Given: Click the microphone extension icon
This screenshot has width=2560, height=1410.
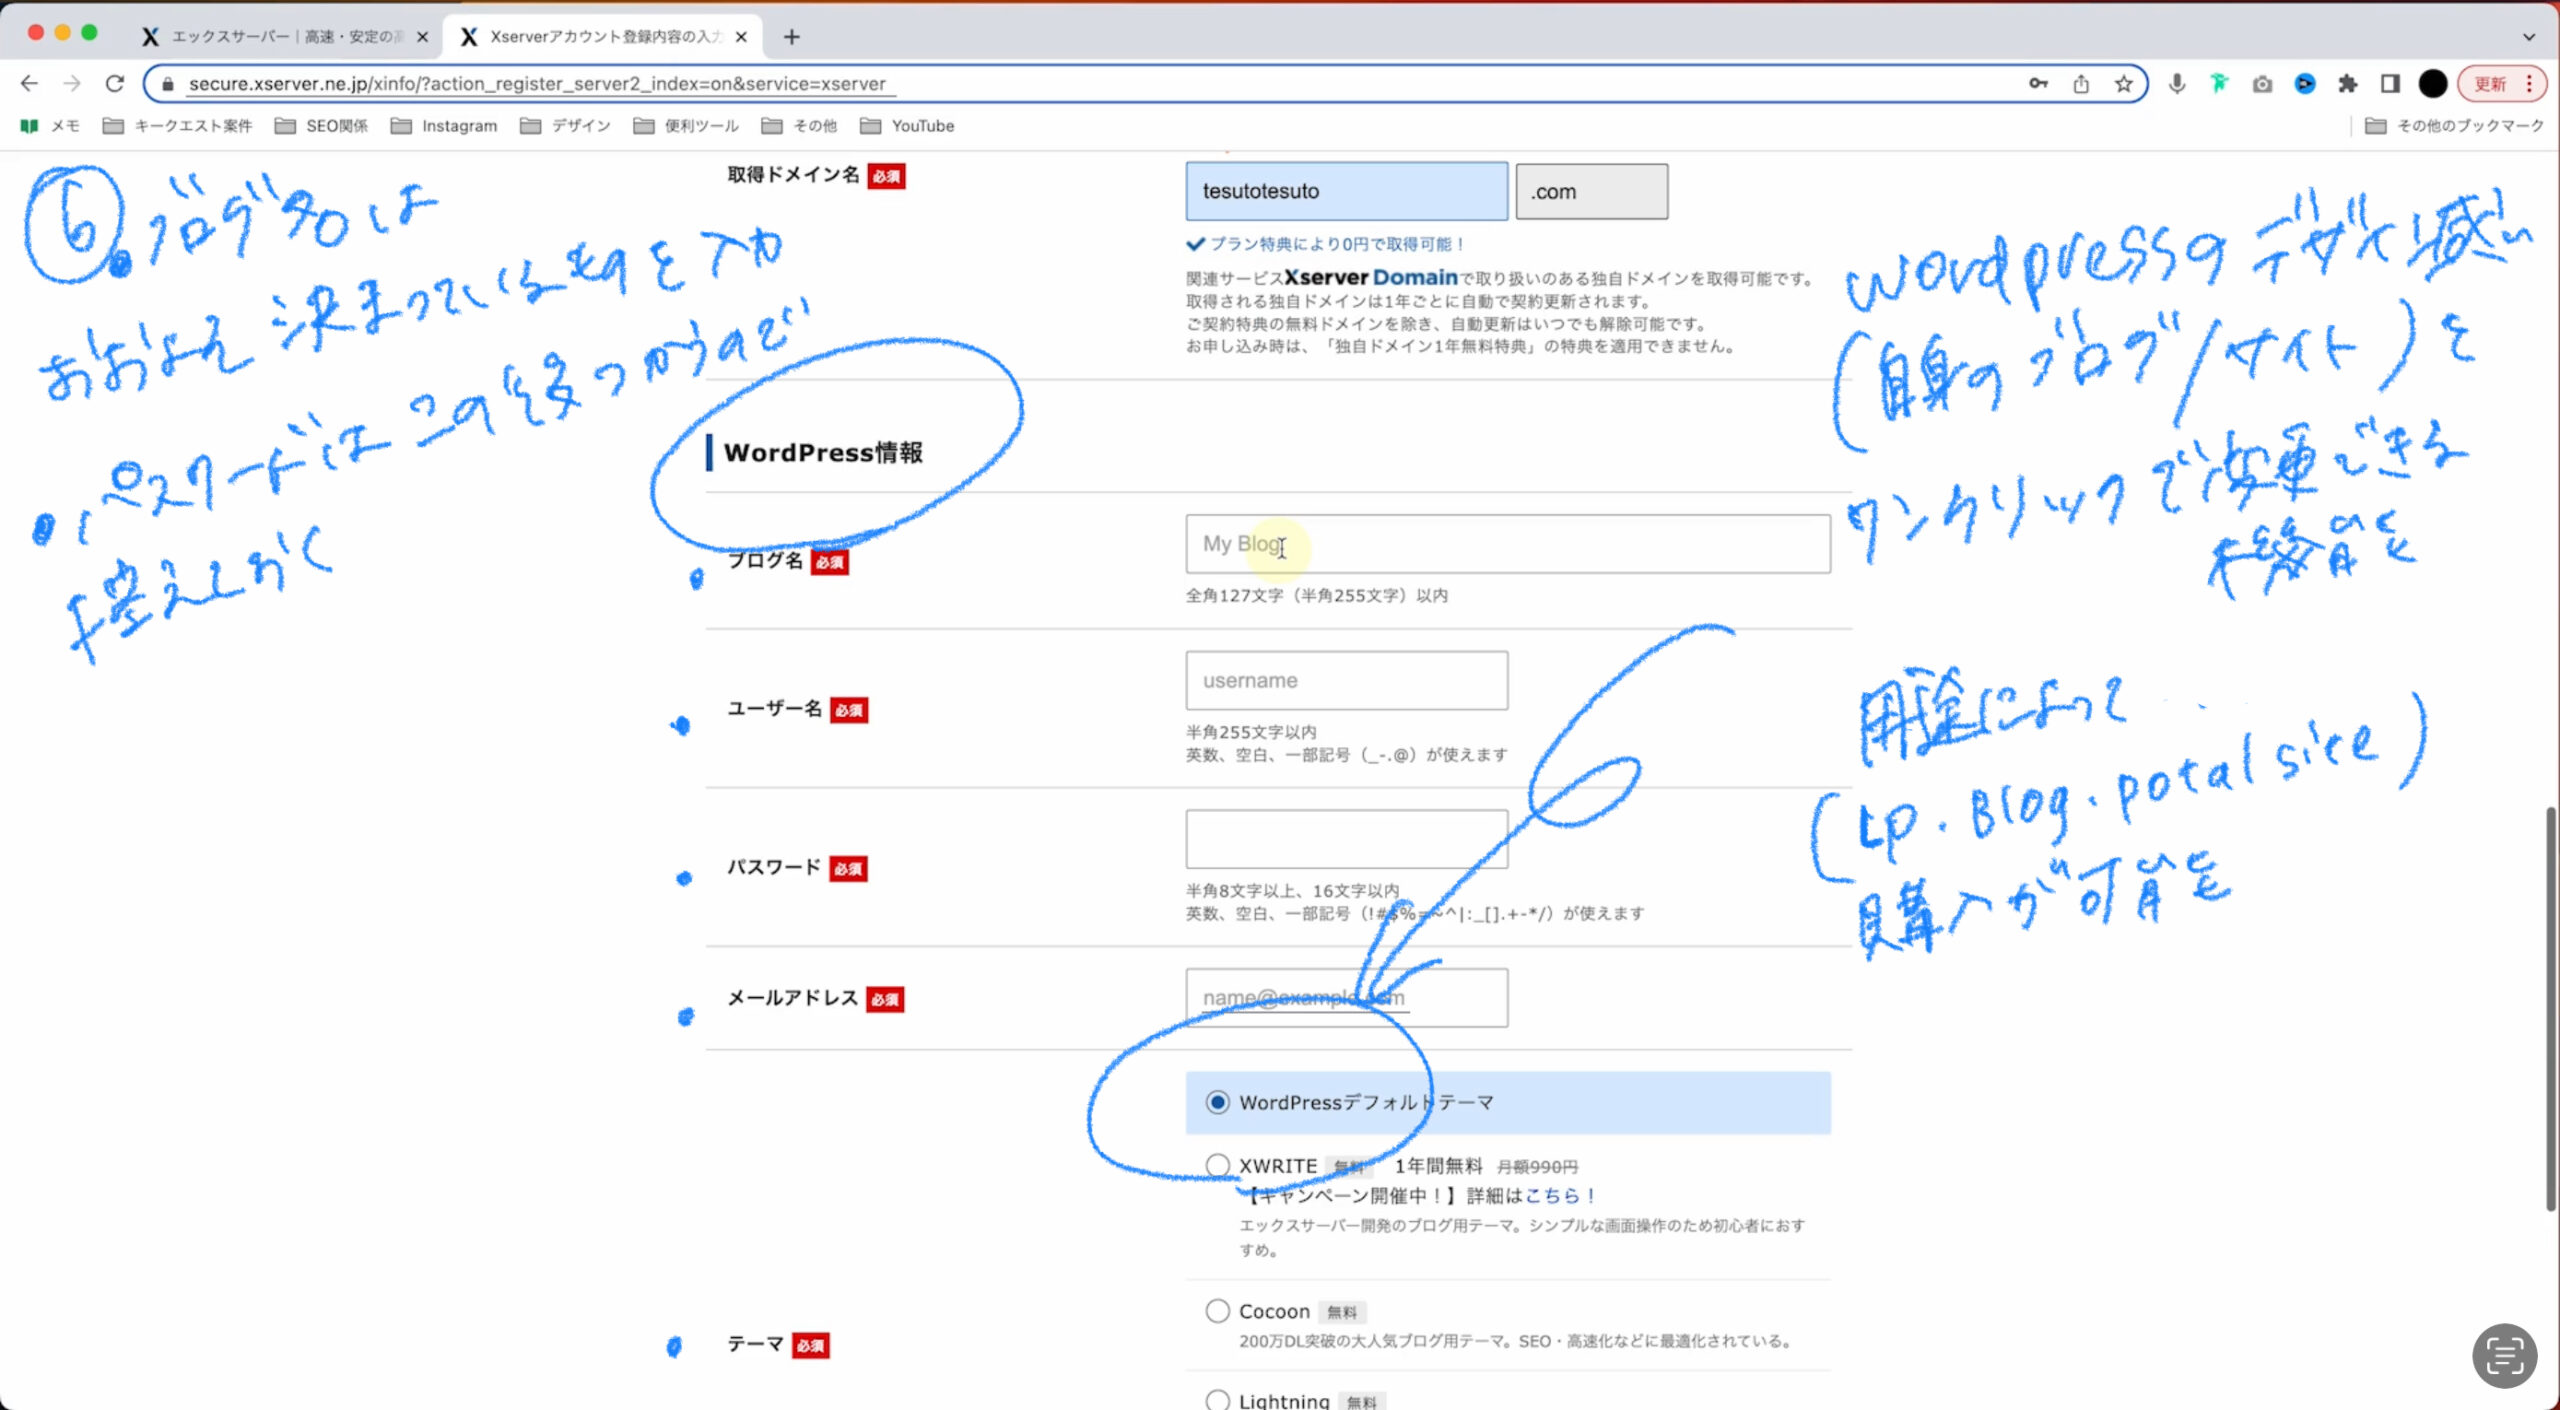Looking at the screenshot, I should point(2176,84).
